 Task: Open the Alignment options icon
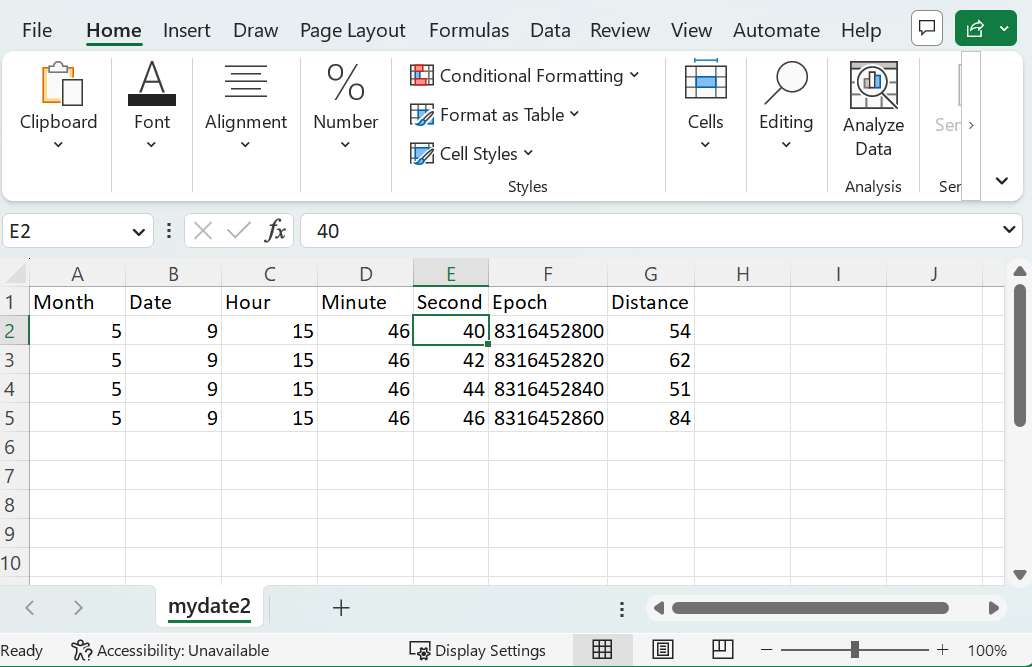point(246,84)
